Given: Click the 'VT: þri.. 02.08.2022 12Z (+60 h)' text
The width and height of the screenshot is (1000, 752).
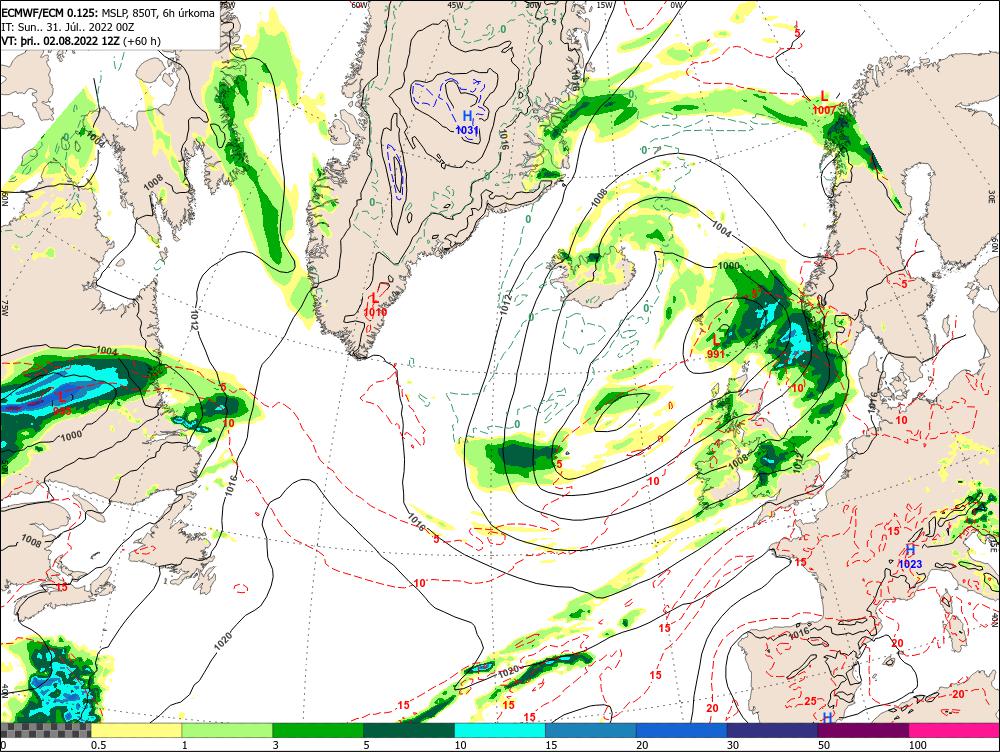Looking at the screenshot, I should 81,41.
